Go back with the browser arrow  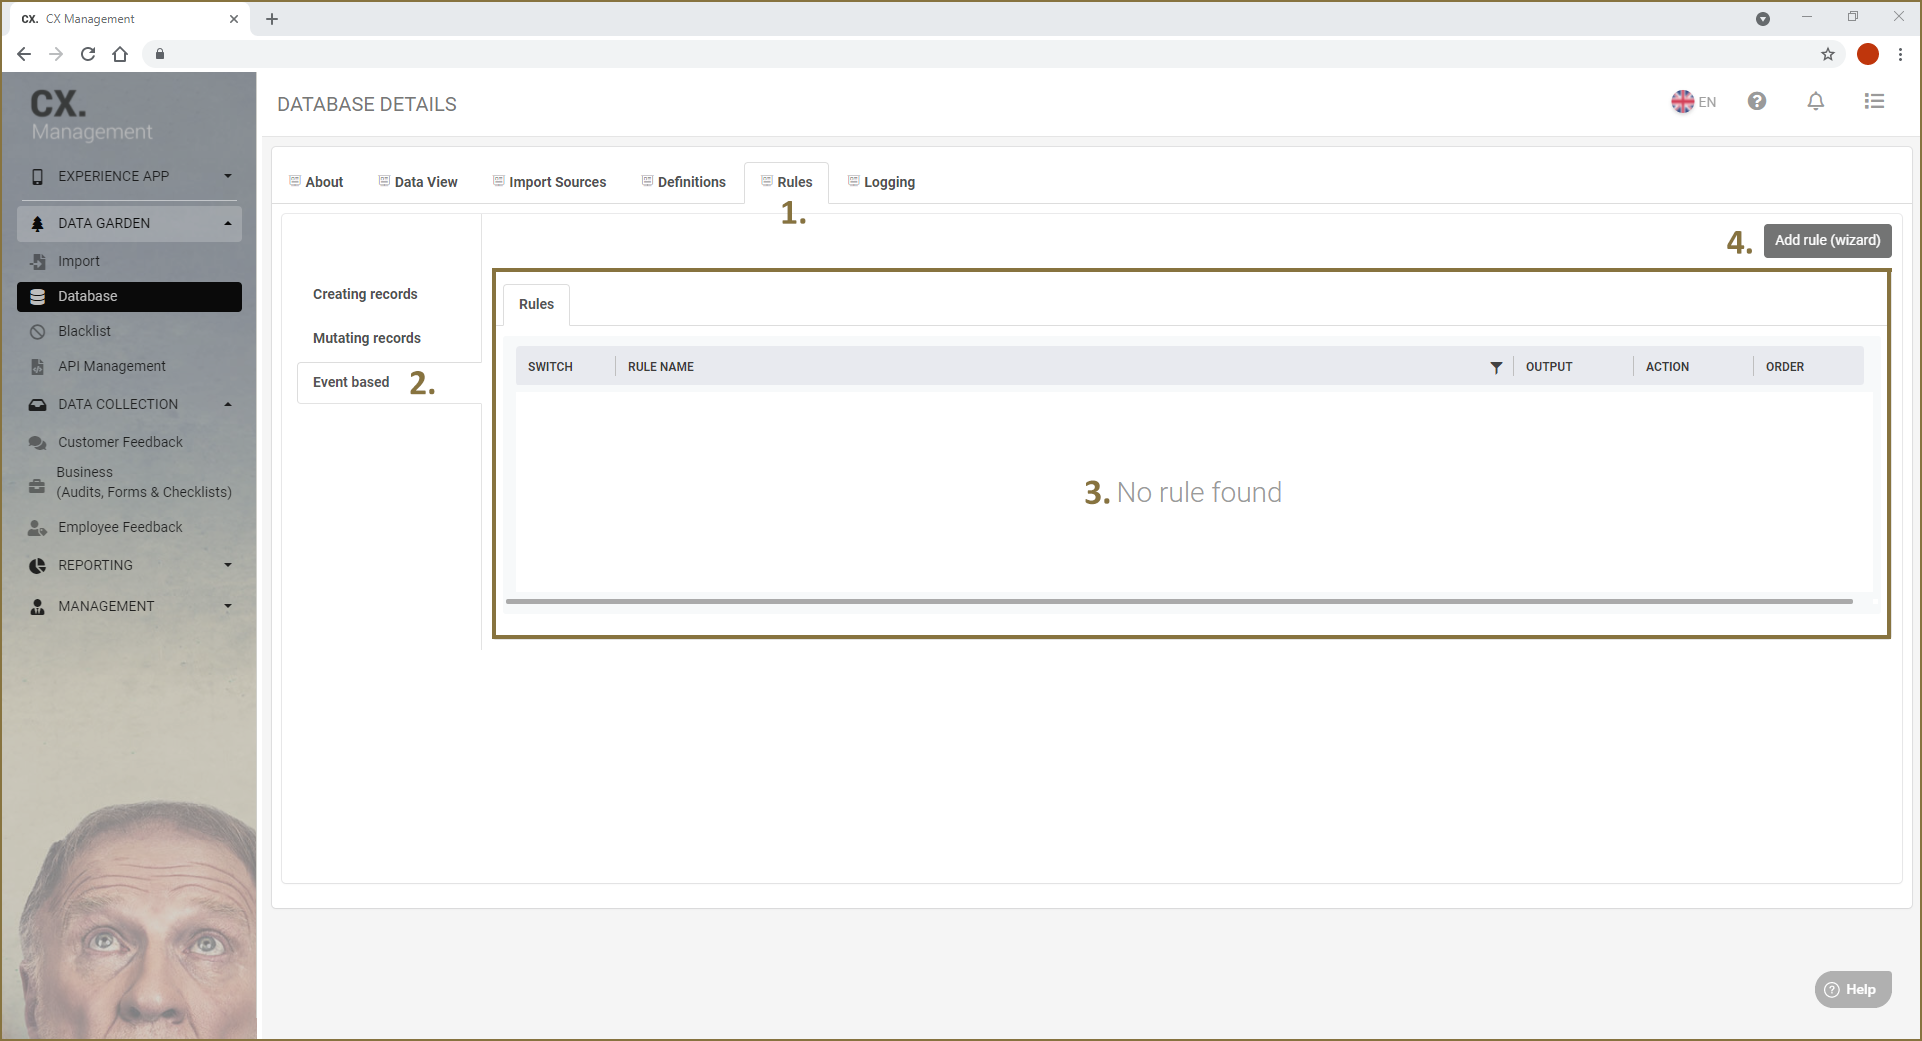click(24, 54)
